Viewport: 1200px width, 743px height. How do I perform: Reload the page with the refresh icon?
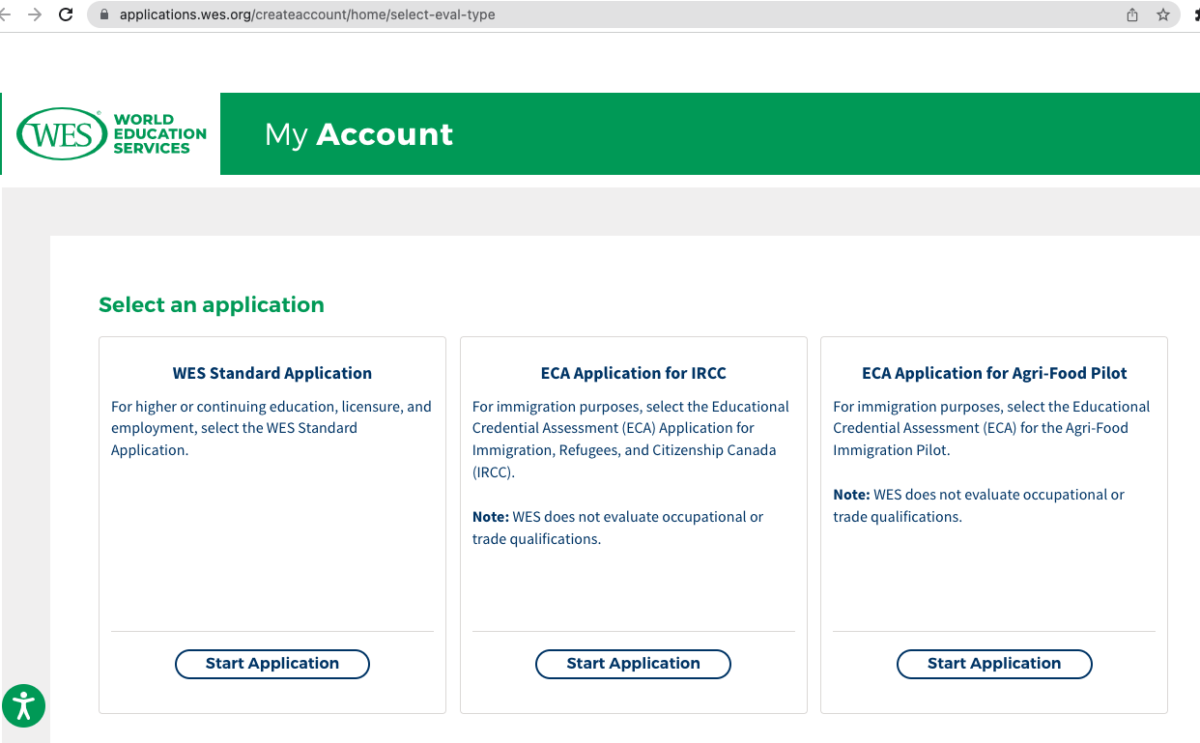[x=66, y=15]
